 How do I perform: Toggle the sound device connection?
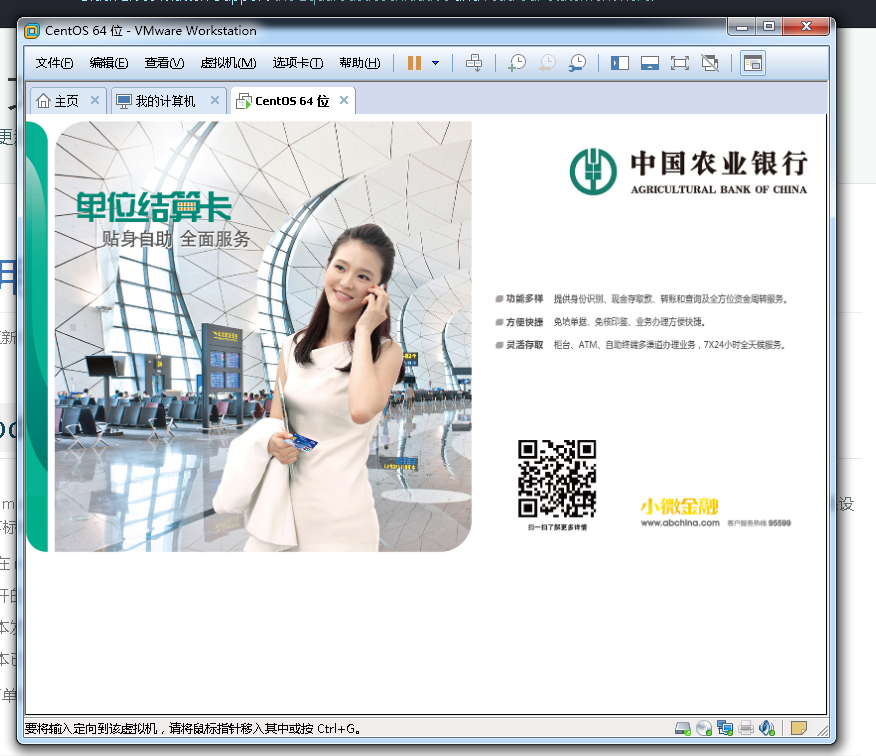click(767, 729)
